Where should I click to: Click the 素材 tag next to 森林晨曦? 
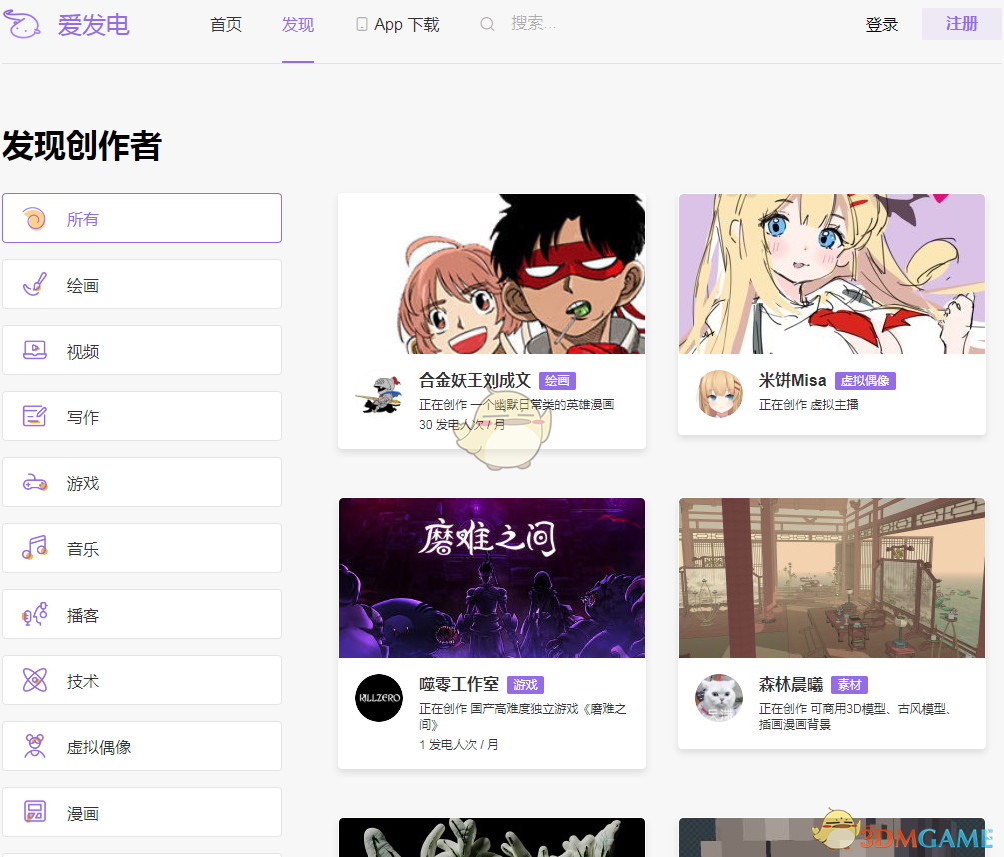coord(849,685)
